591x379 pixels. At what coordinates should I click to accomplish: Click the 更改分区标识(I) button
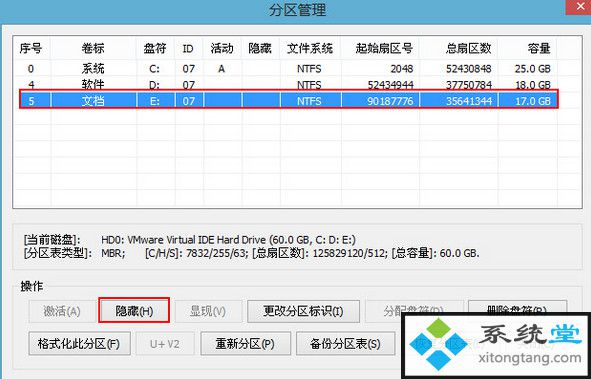pos(303,311)
